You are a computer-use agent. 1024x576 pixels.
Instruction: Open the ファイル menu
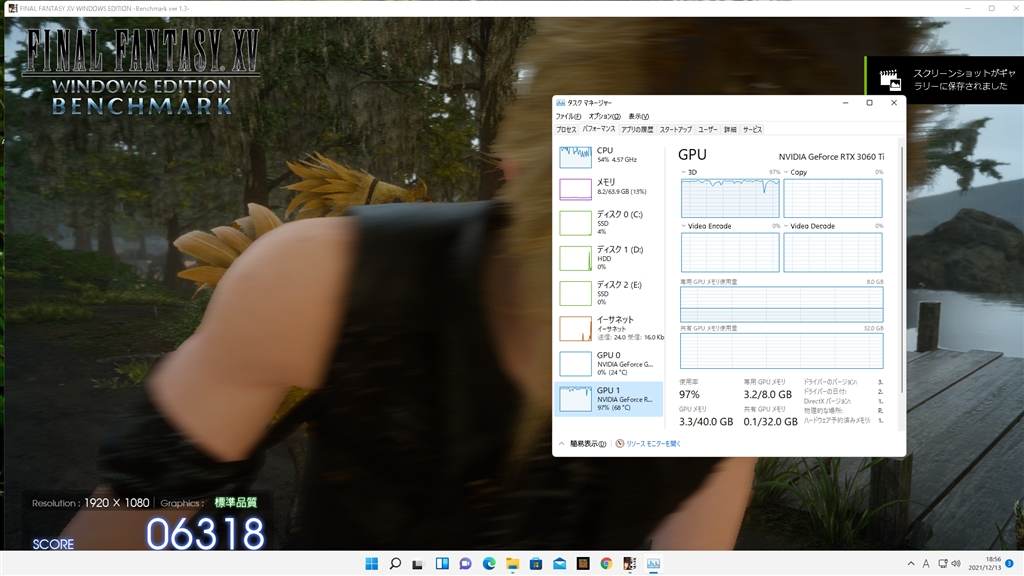568,116
